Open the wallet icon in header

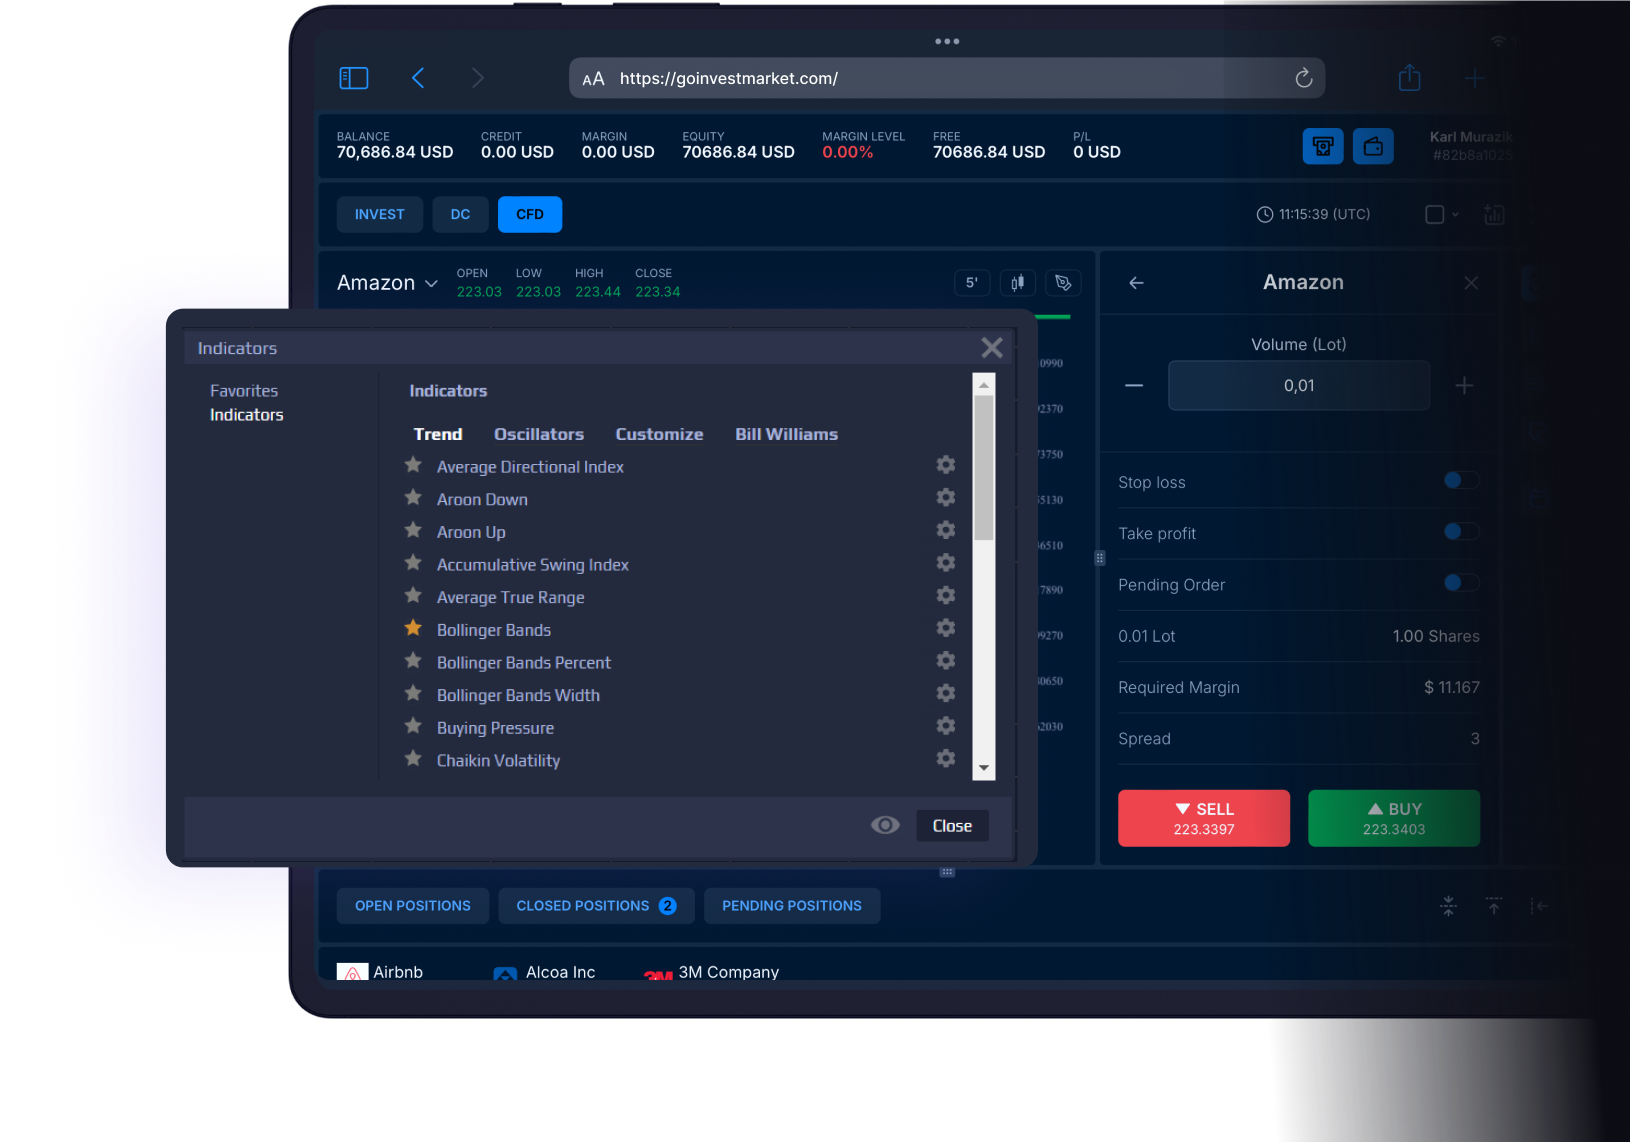tap(1373, 146)
